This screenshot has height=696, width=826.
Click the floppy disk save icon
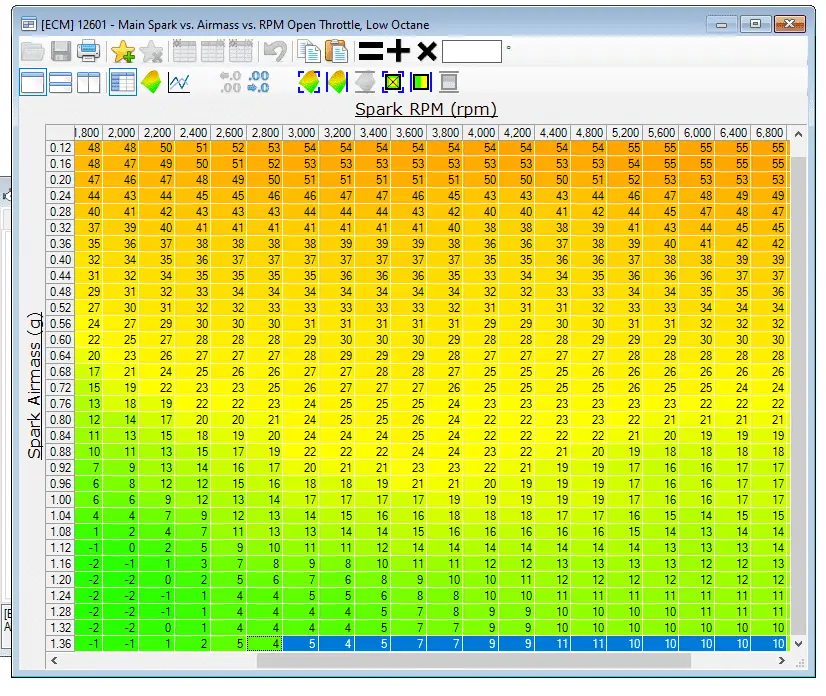[x=61, y=52]
